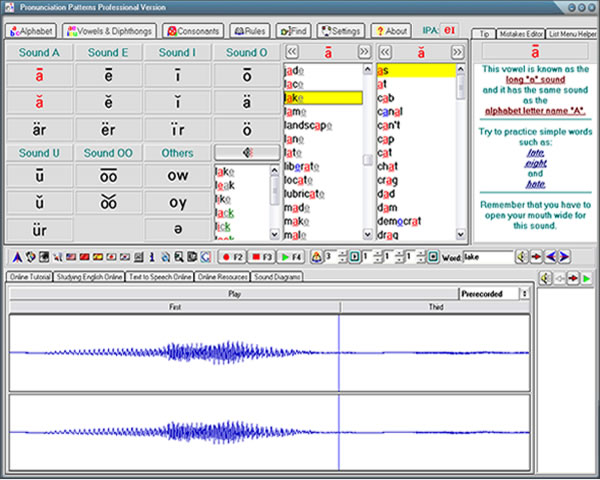The image size is (600, 480).
Task: Go to the next word with the blue right arrow
Action: tap(564, 257)
